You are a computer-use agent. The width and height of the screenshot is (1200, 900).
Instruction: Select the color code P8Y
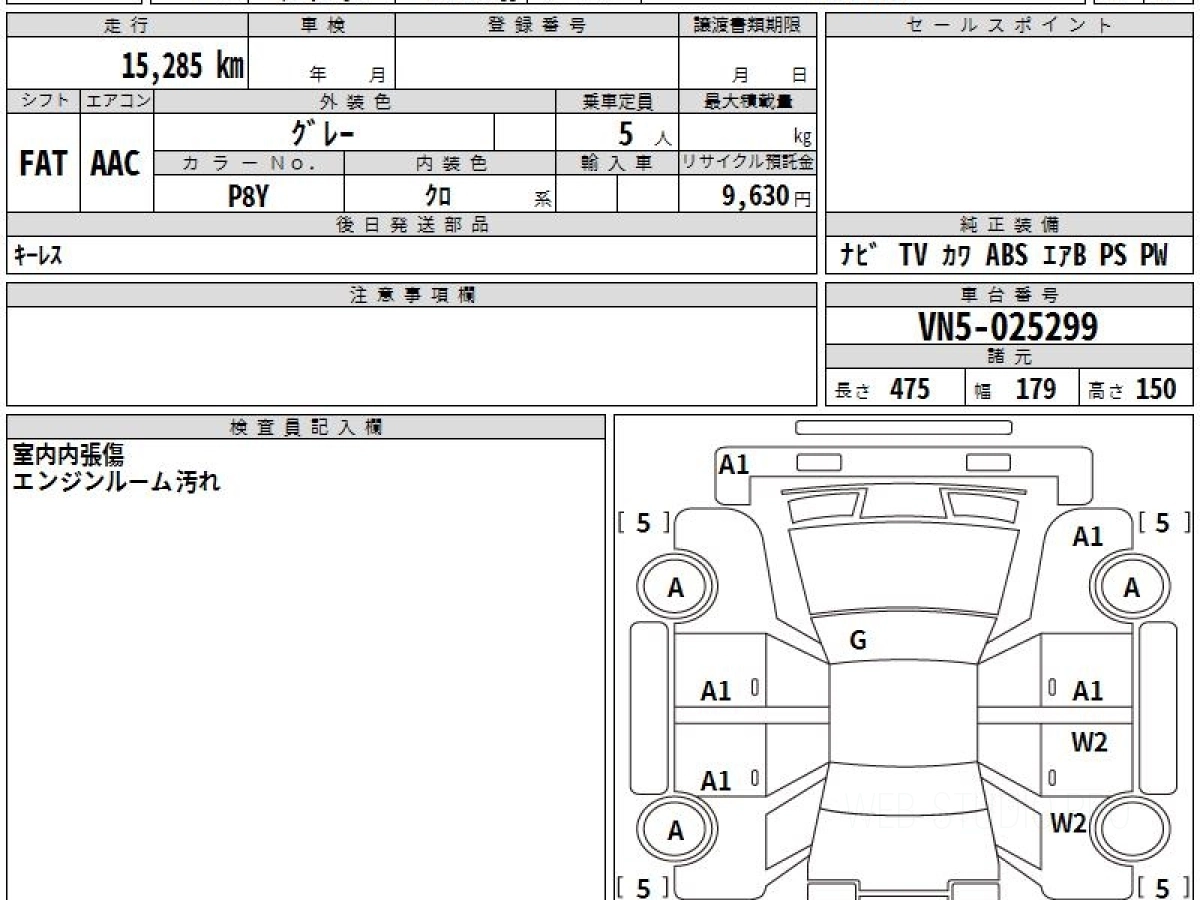[x=248, y=196]
